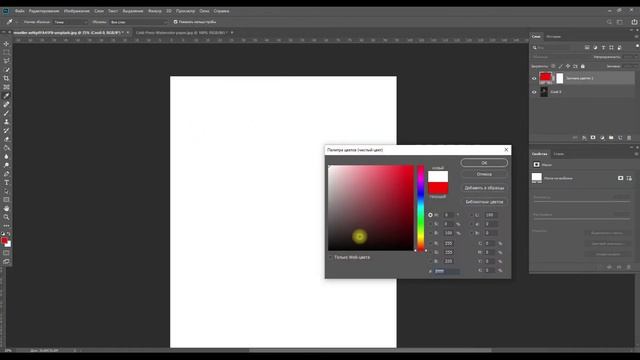Select the R red radio button
The height and width of the screenshot is (360, 640).
click(x=430, y=243)
